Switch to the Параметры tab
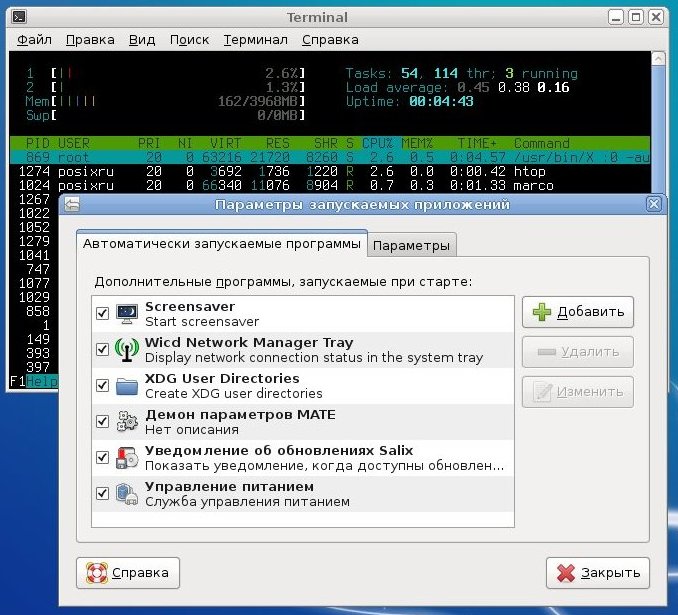Image resolution: width=678 pixels, height=615 pixels. tap(411, 245)
